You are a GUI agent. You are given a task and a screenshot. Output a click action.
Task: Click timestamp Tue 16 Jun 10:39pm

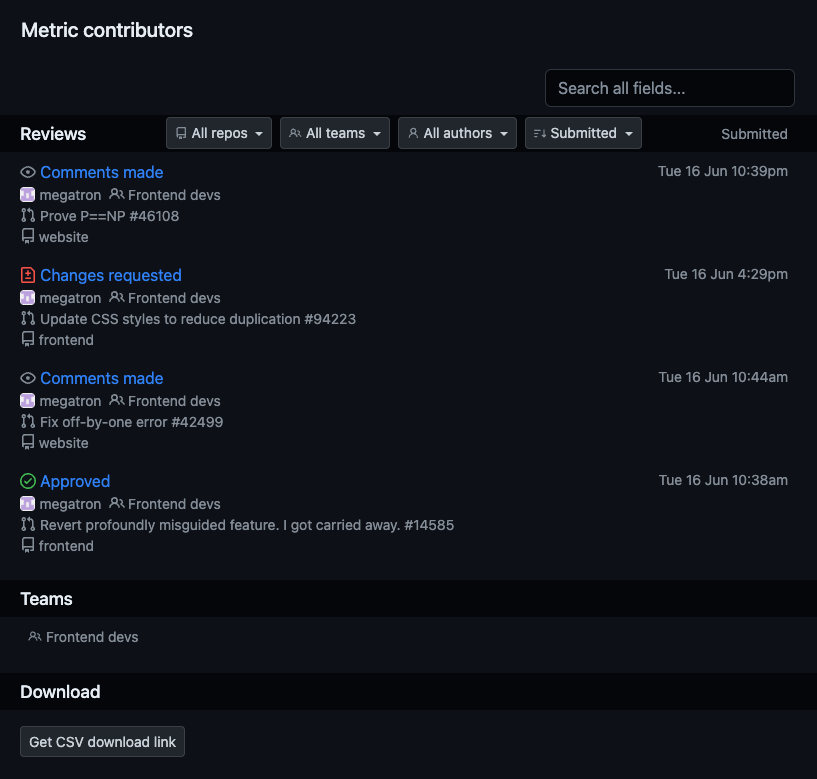coord(723,171)
